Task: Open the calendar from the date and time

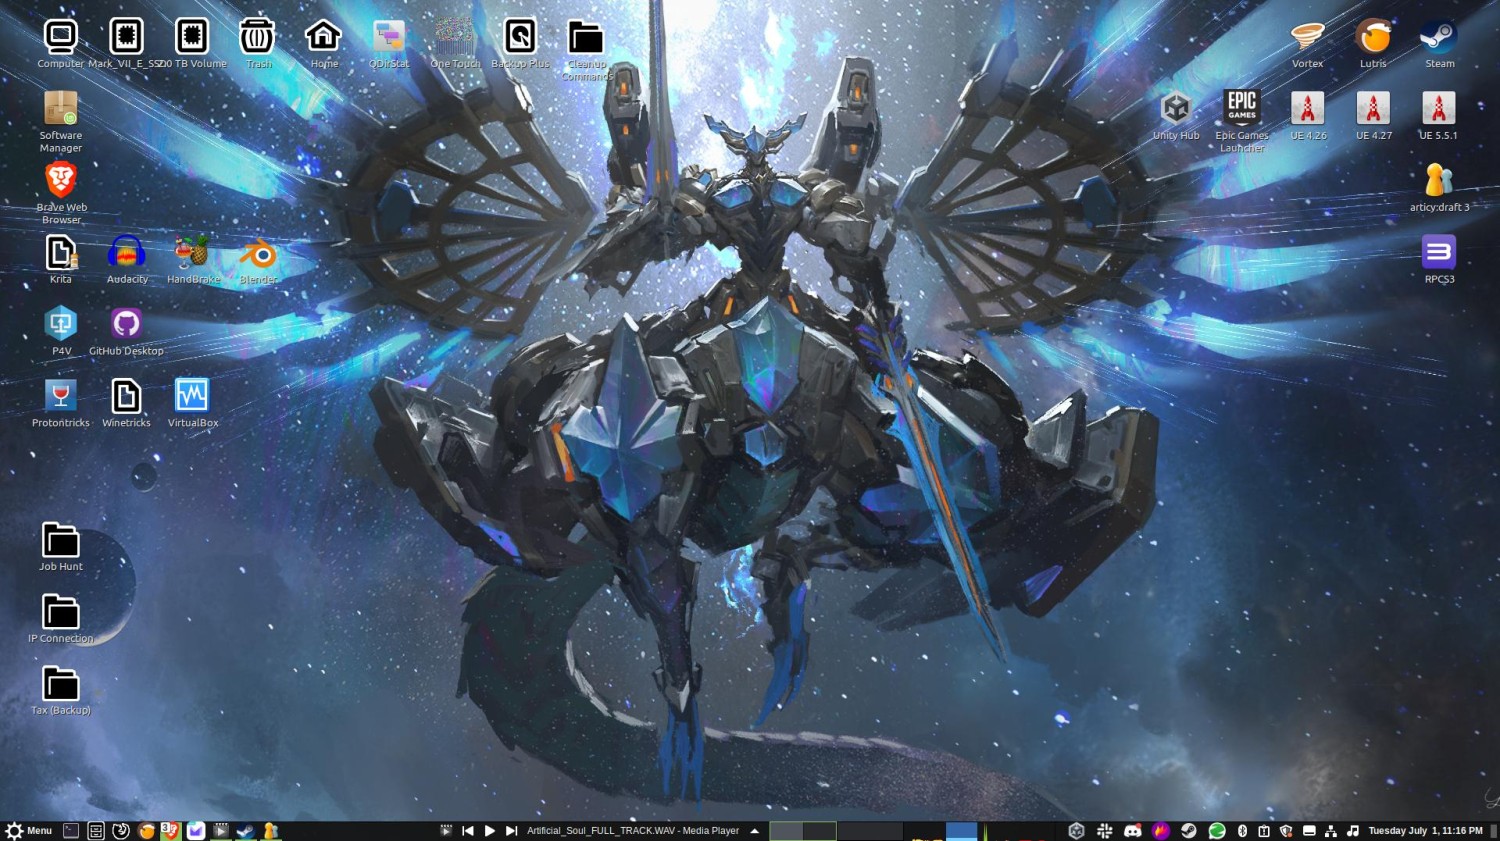Action: coord(1425,831)
